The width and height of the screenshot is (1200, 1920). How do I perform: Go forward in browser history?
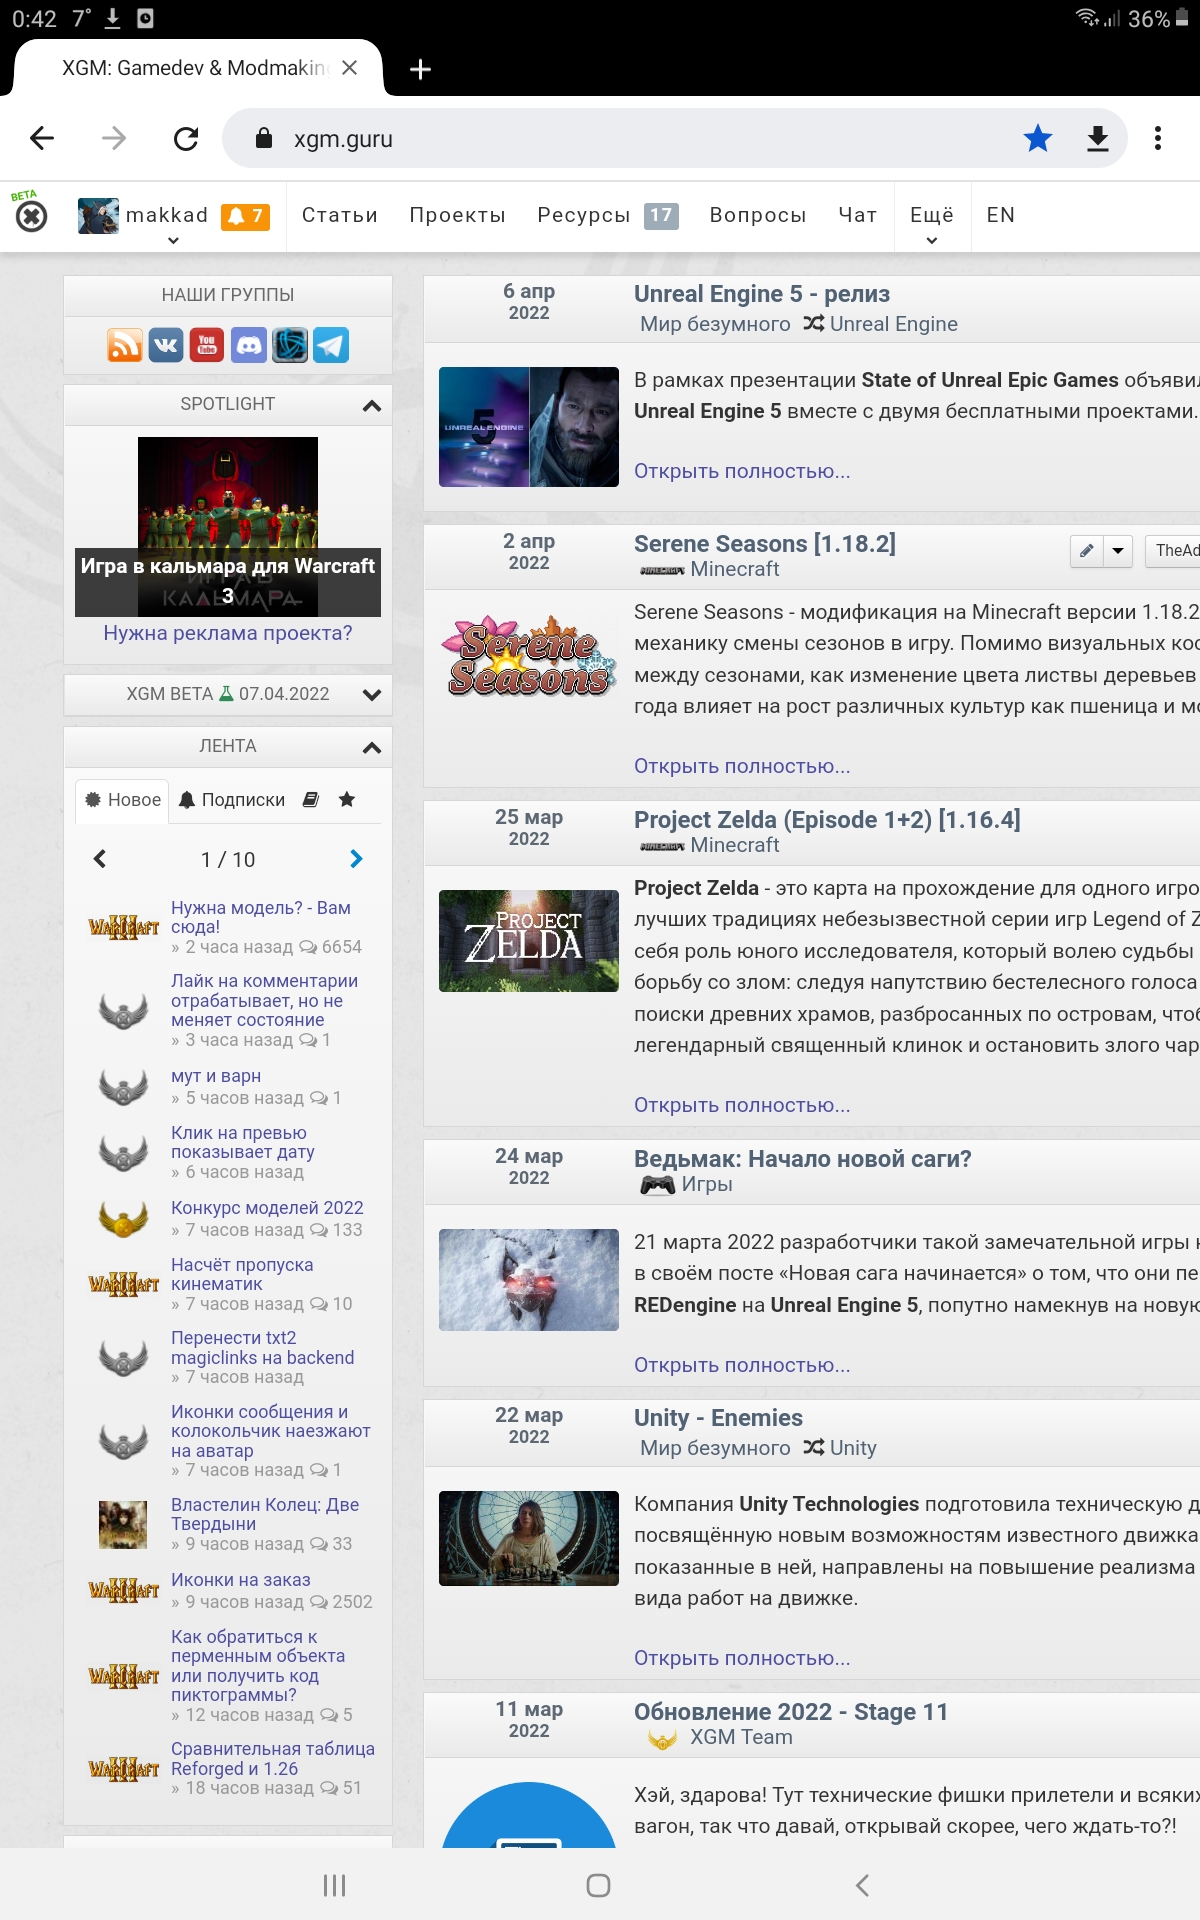pyautogui.click(x=114, y=138)
